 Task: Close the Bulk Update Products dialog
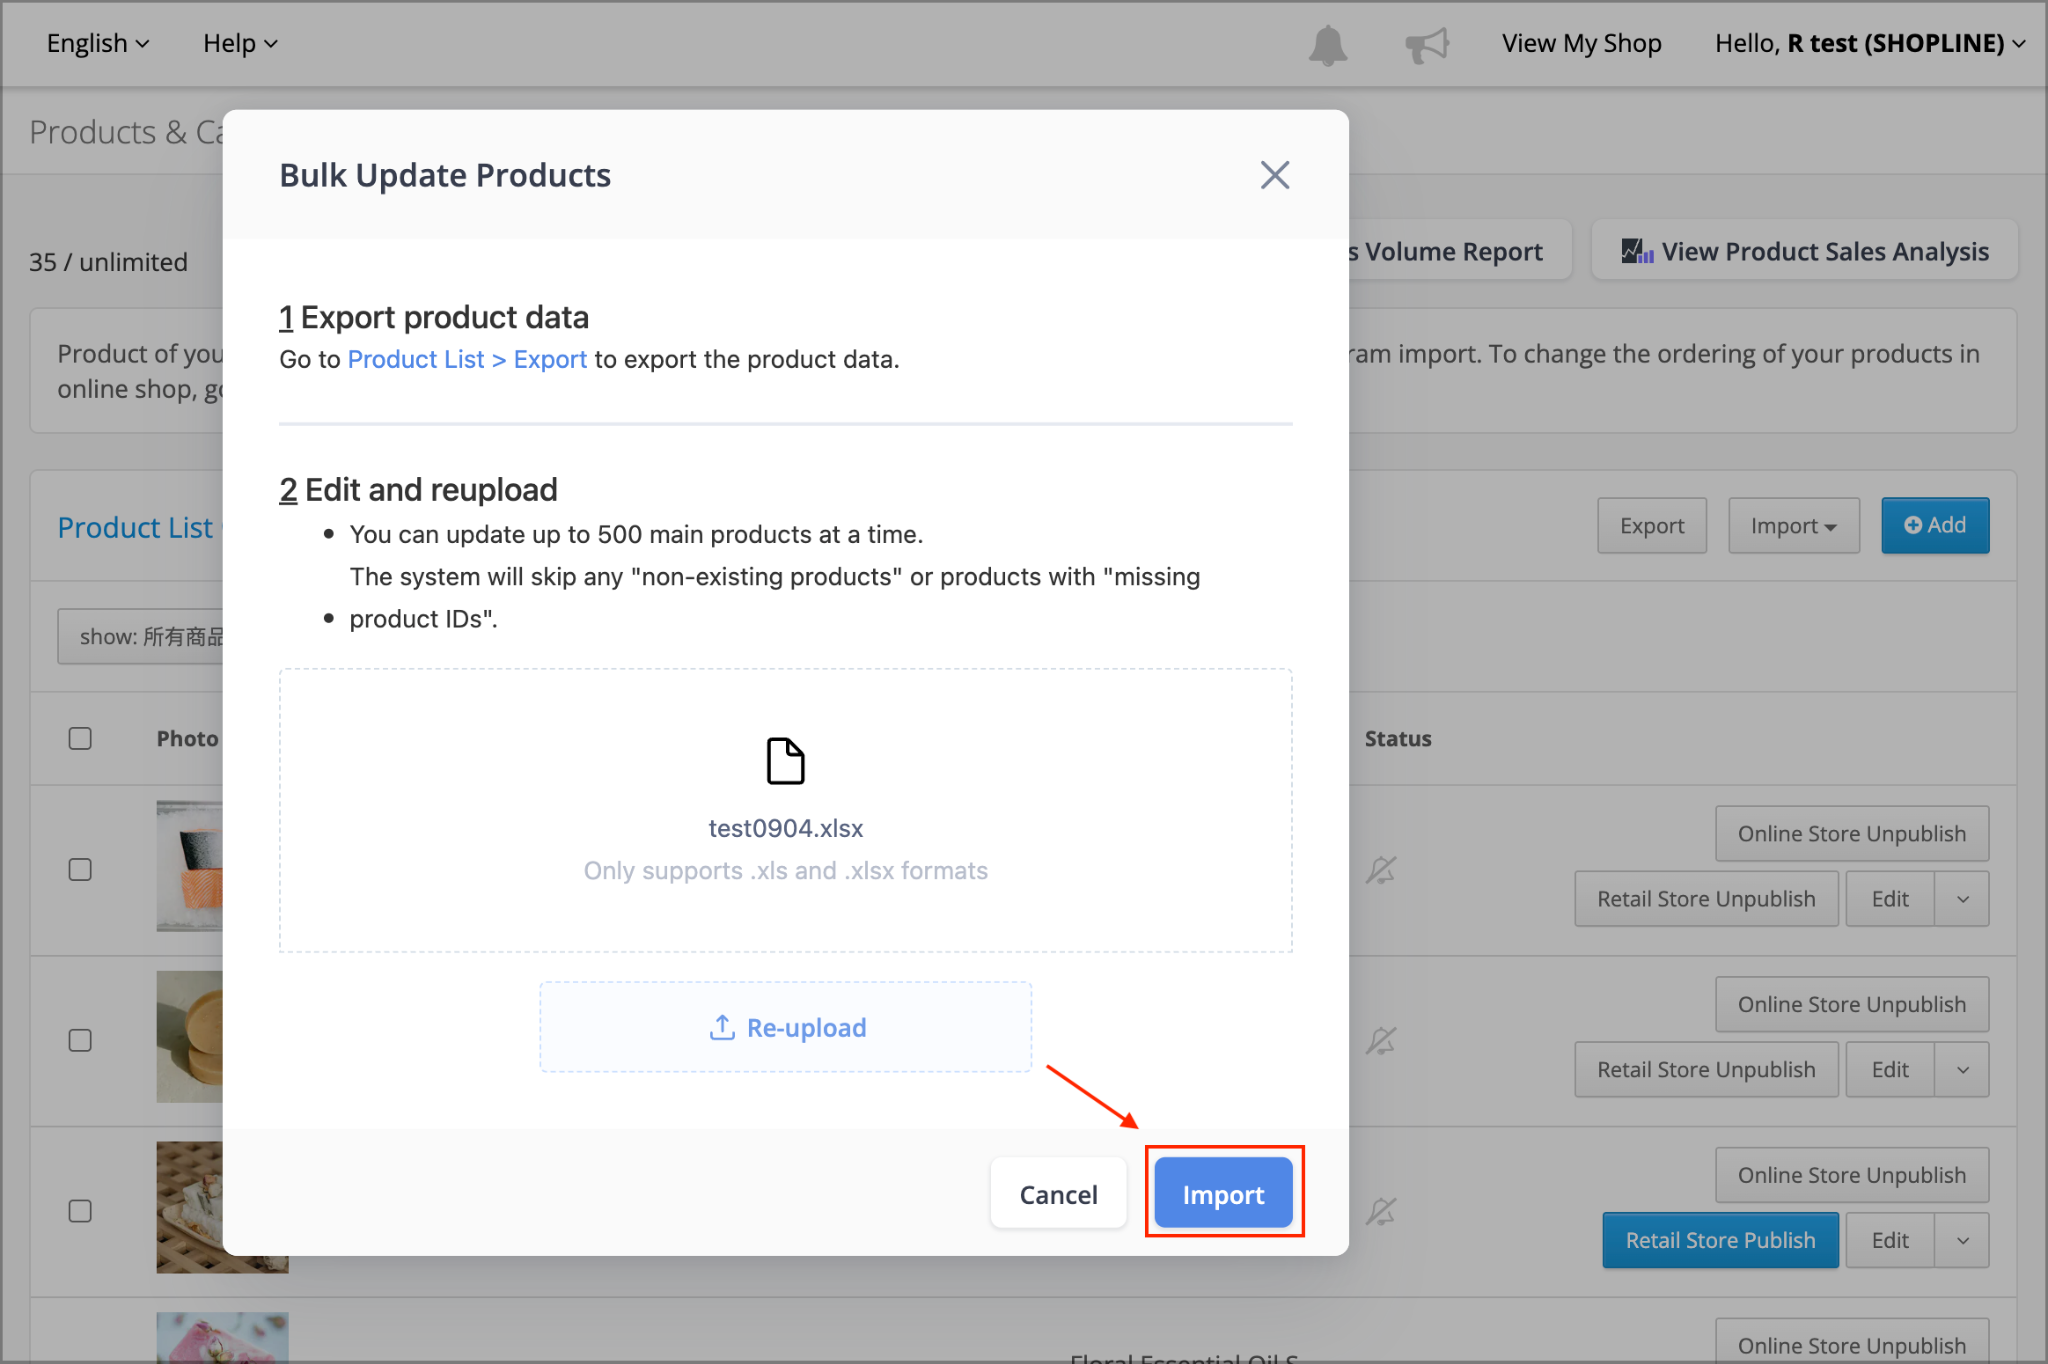1274,175
